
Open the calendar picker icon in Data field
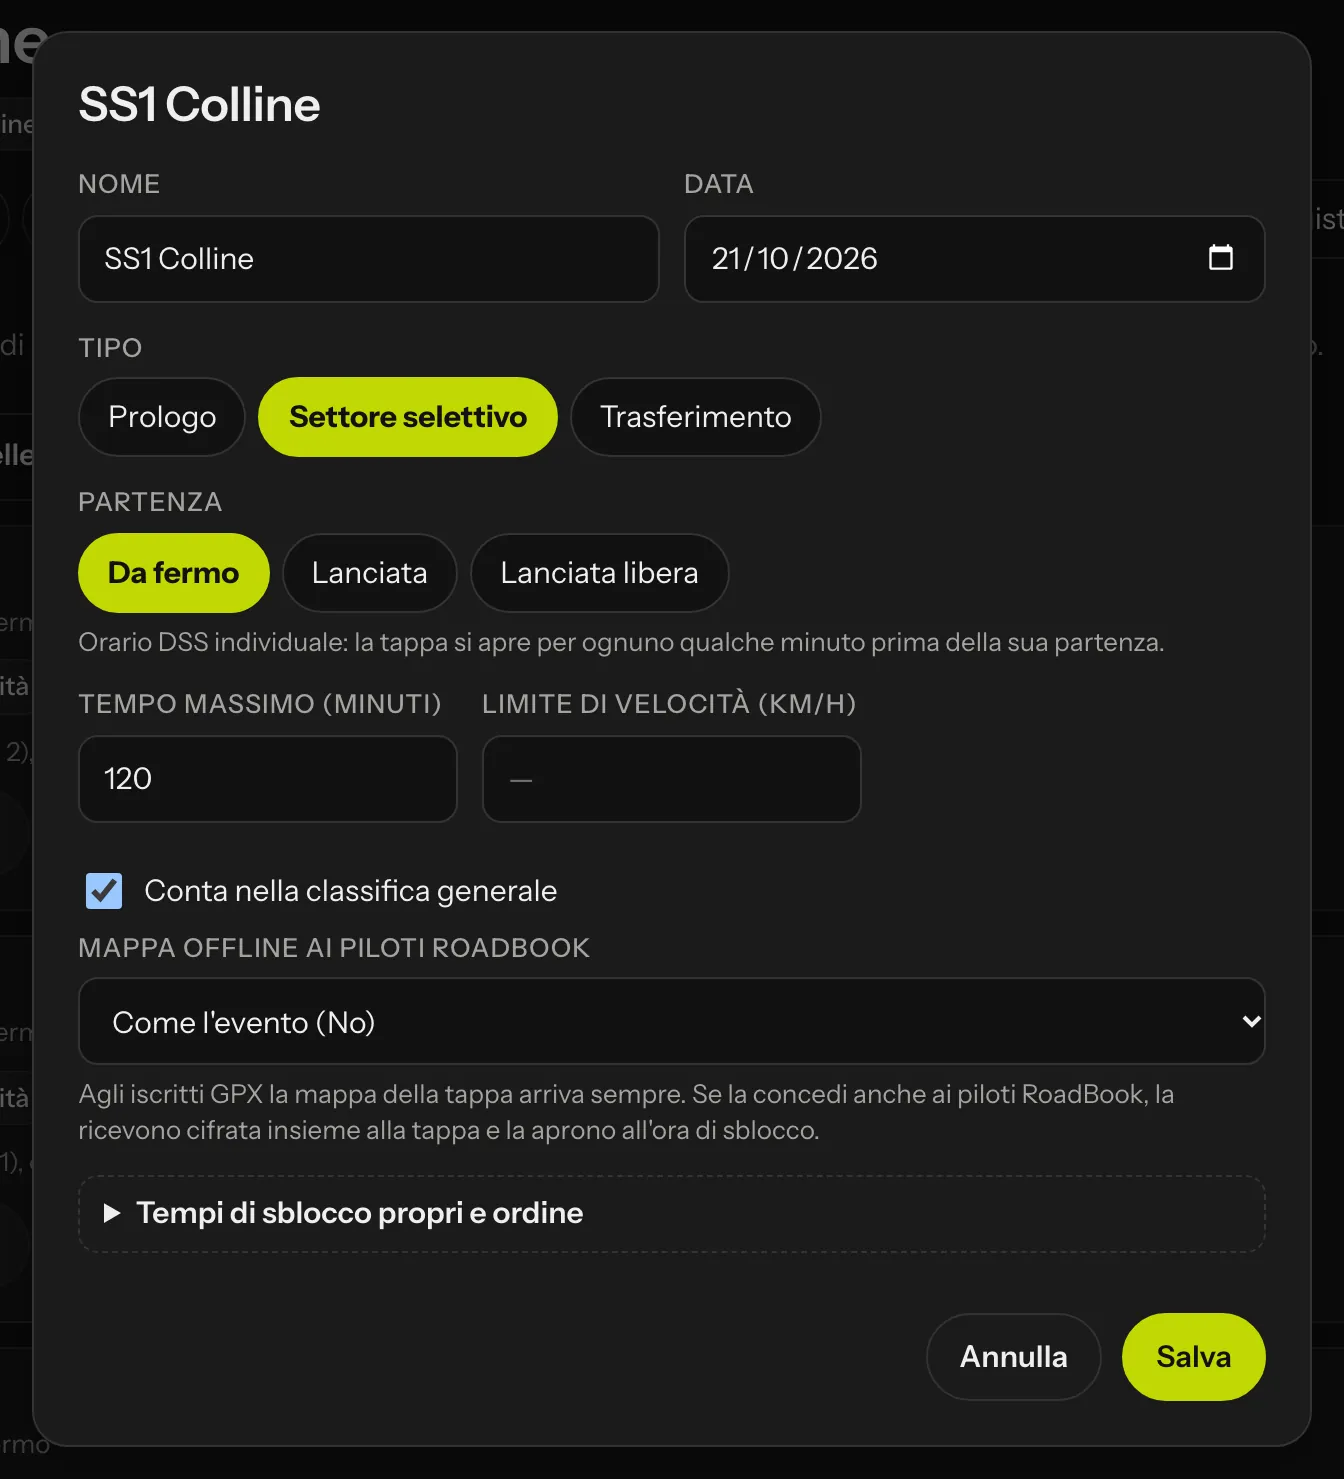[1220, 258]
